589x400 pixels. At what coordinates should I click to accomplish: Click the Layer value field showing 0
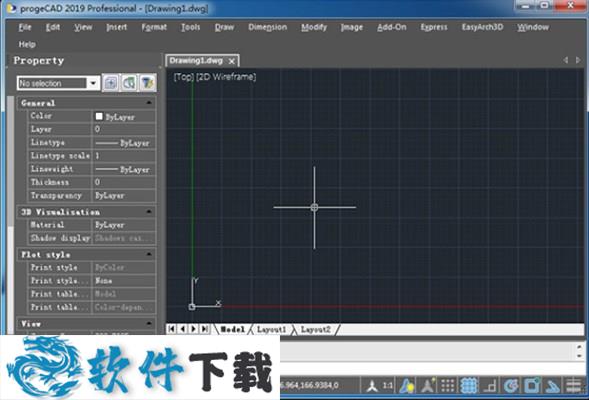coord(124,129)
